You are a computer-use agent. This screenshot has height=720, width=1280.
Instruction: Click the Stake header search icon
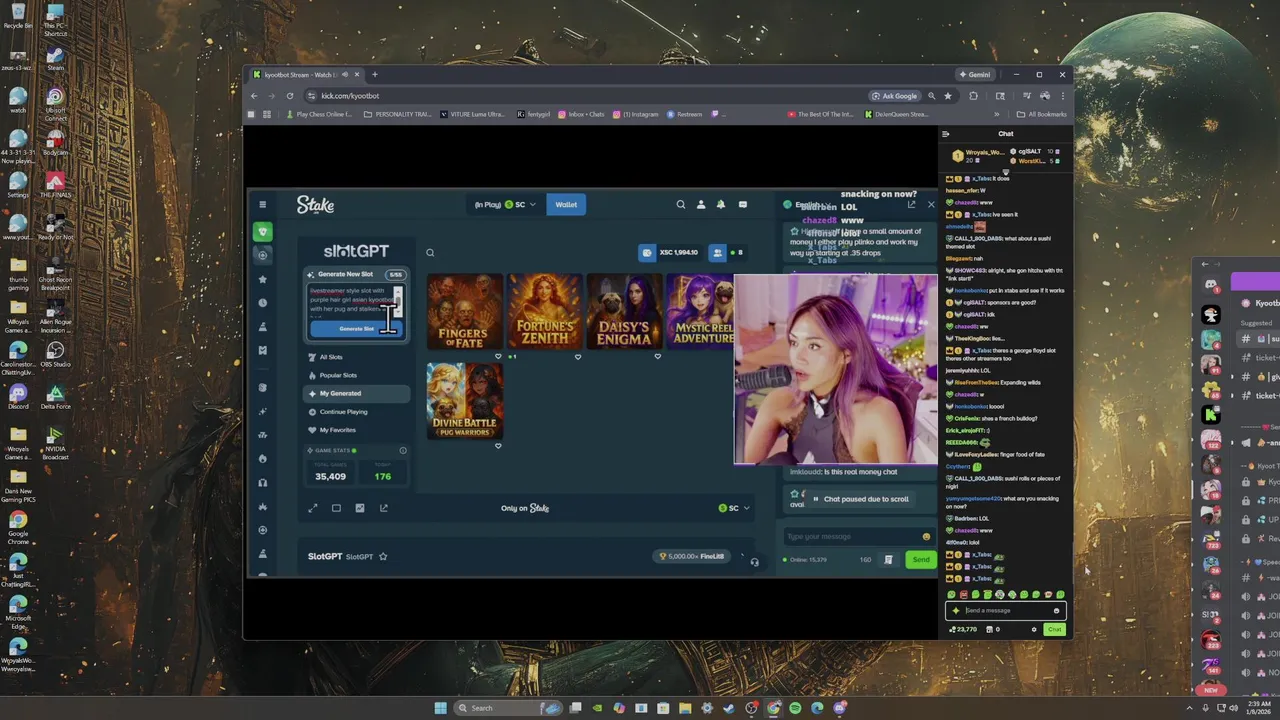tap(681, 204)
